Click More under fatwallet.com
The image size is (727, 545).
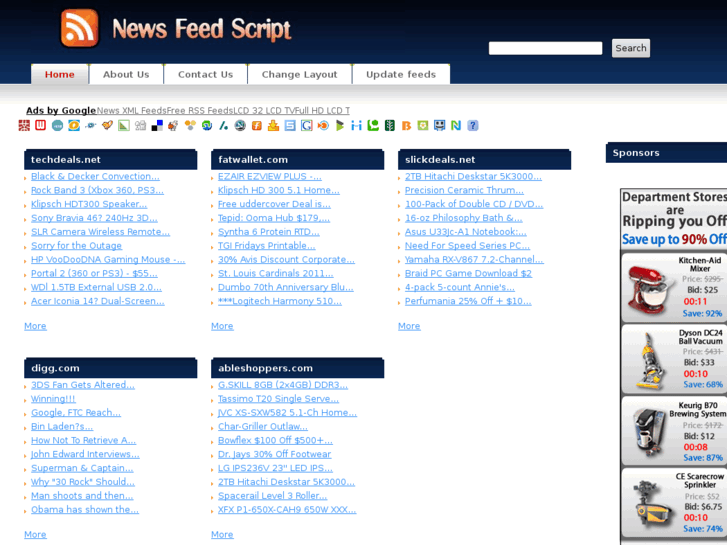point(222,326)
